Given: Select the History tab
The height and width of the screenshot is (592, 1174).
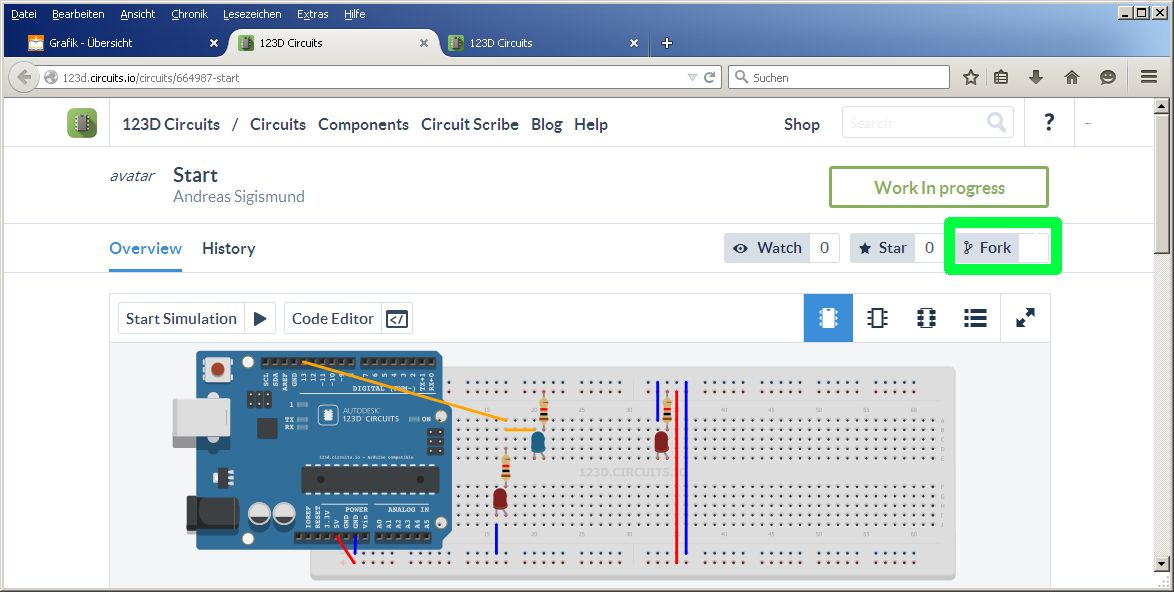Looking at the screenshot, I should click(x=228, y=248).
